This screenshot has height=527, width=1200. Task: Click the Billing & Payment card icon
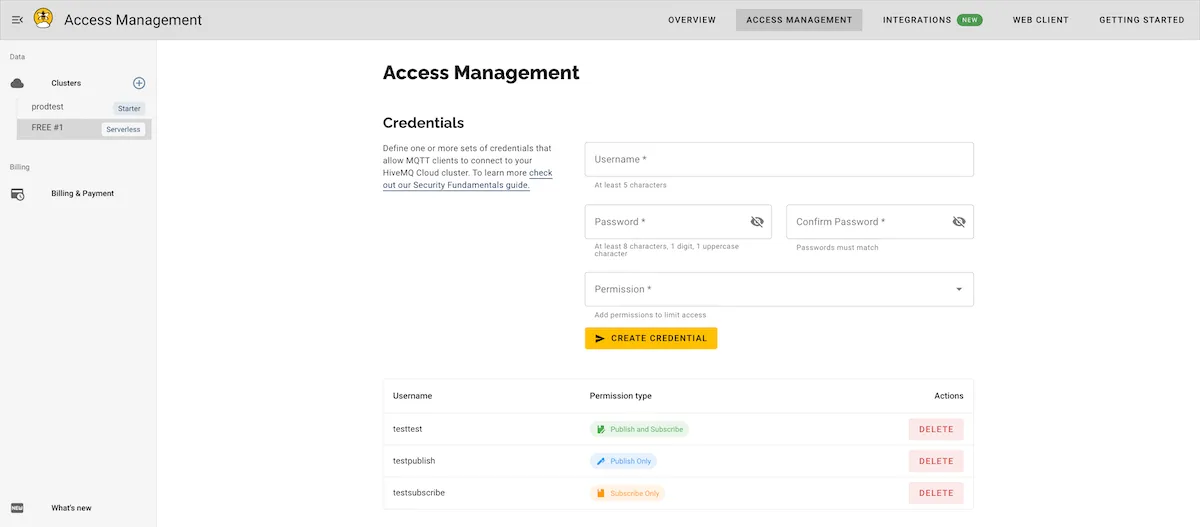pyautogui.click(x=17, y=194)
